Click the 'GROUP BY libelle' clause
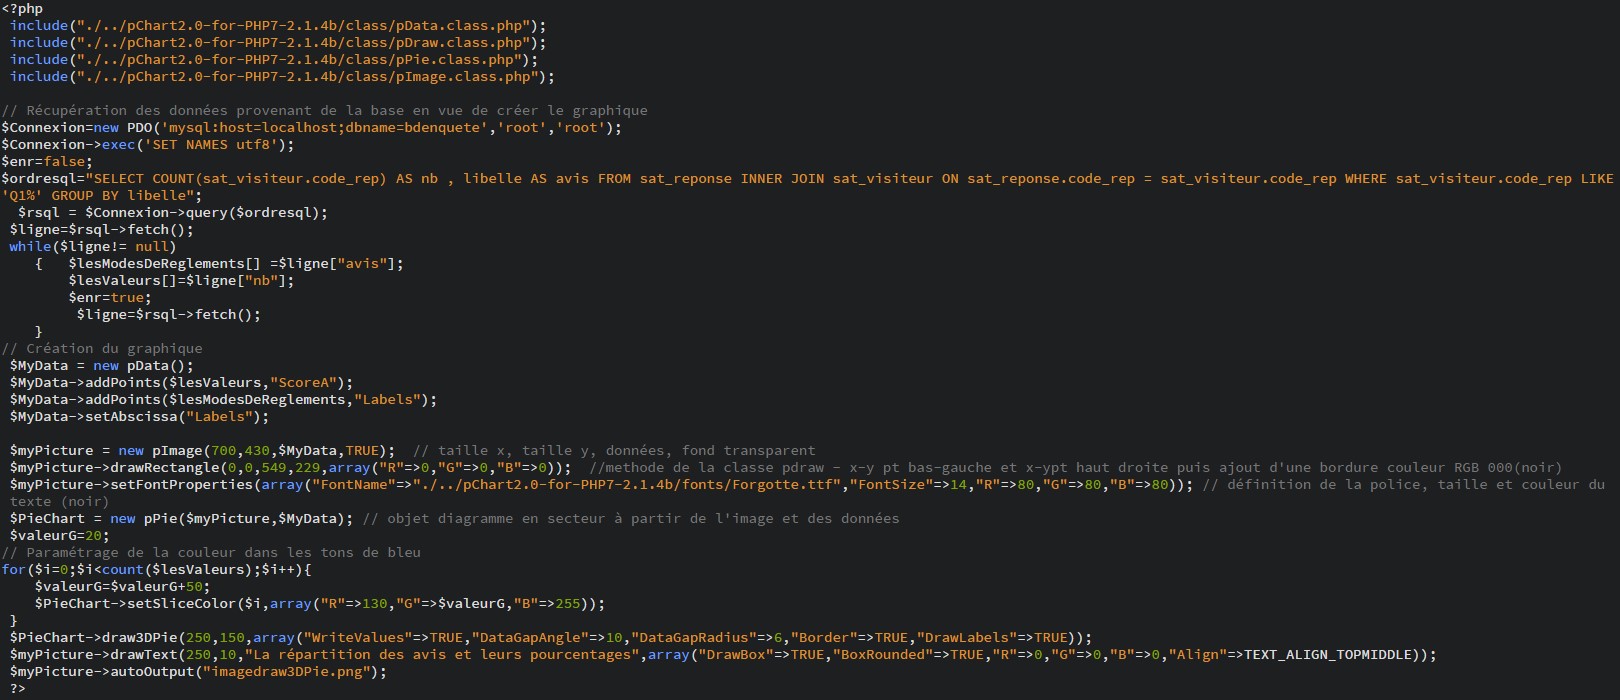This screenshot has height=700, width=1620. tap(110, 196)
